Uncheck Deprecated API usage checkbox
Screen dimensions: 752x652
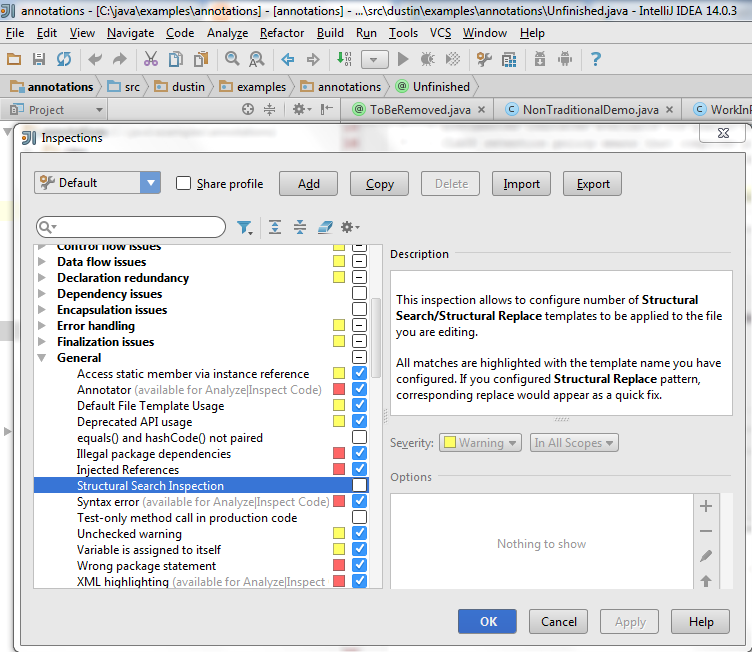[359, 421]
